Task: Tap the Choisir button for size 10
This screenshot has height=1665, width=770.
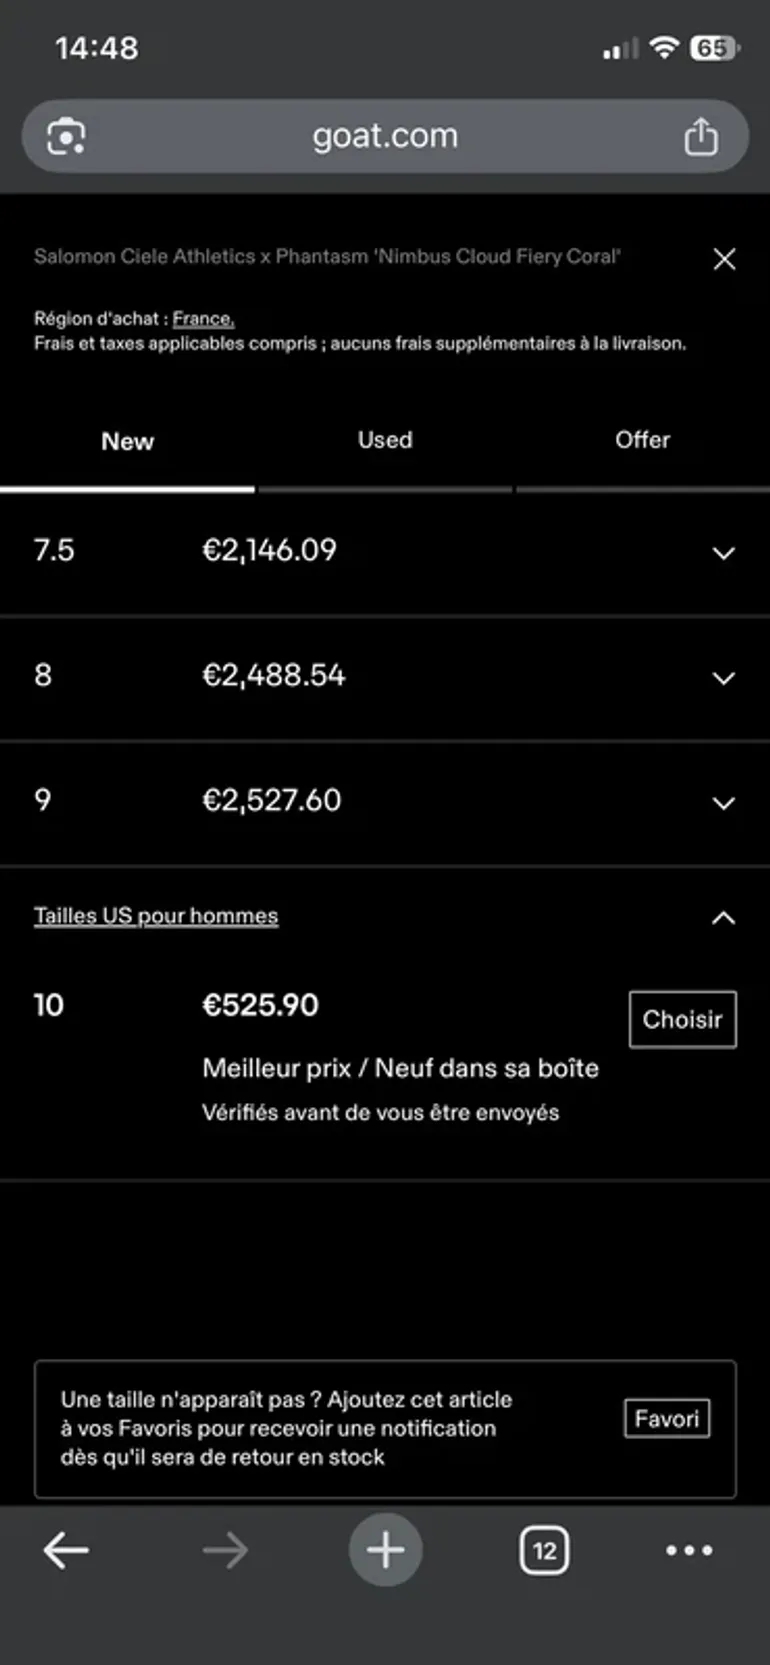Action: (683, 1019)
